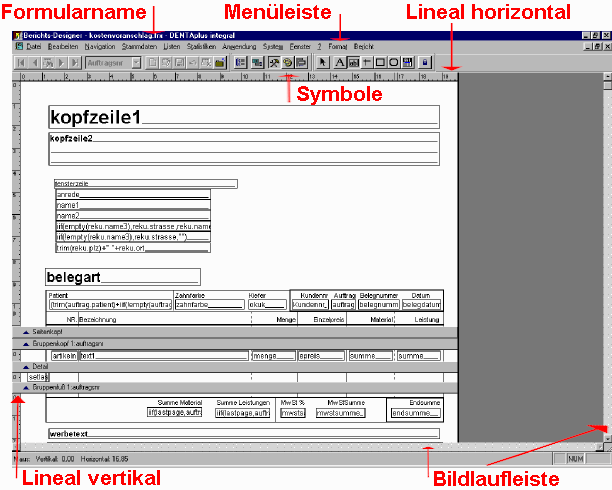Click the yellow folder open icon
The image size is (612, 490).
click(x=220, y=62)
